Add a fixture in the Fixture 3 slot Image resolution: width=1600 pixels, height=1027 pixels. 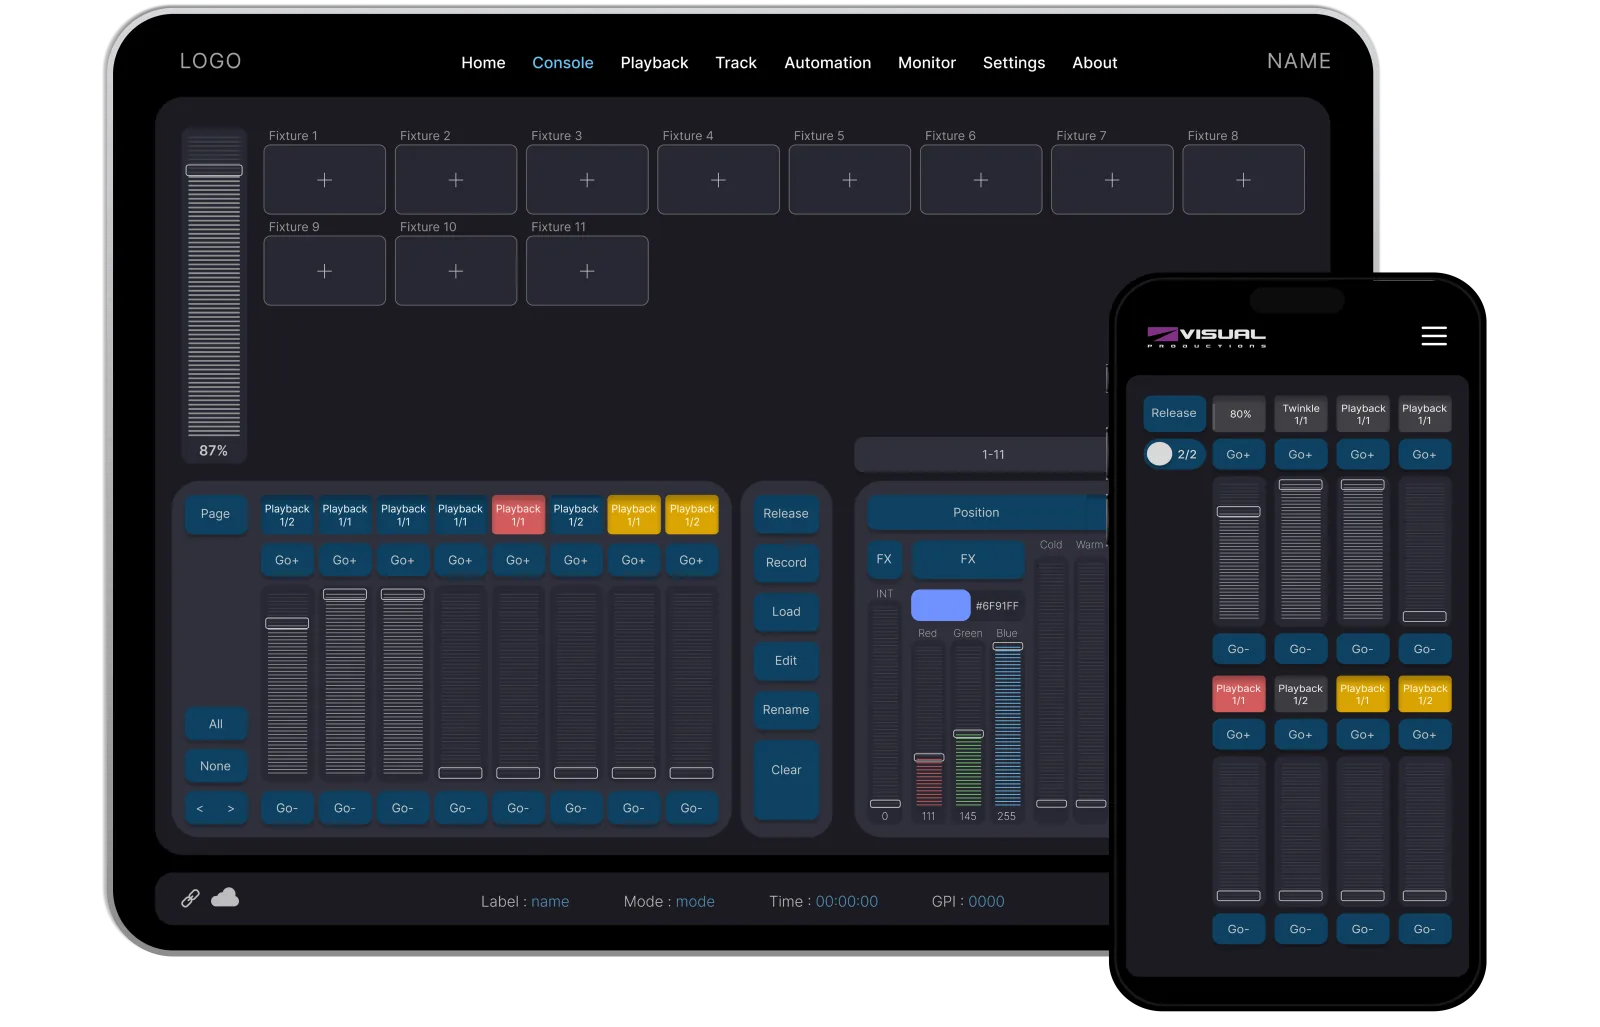point(587,180)
